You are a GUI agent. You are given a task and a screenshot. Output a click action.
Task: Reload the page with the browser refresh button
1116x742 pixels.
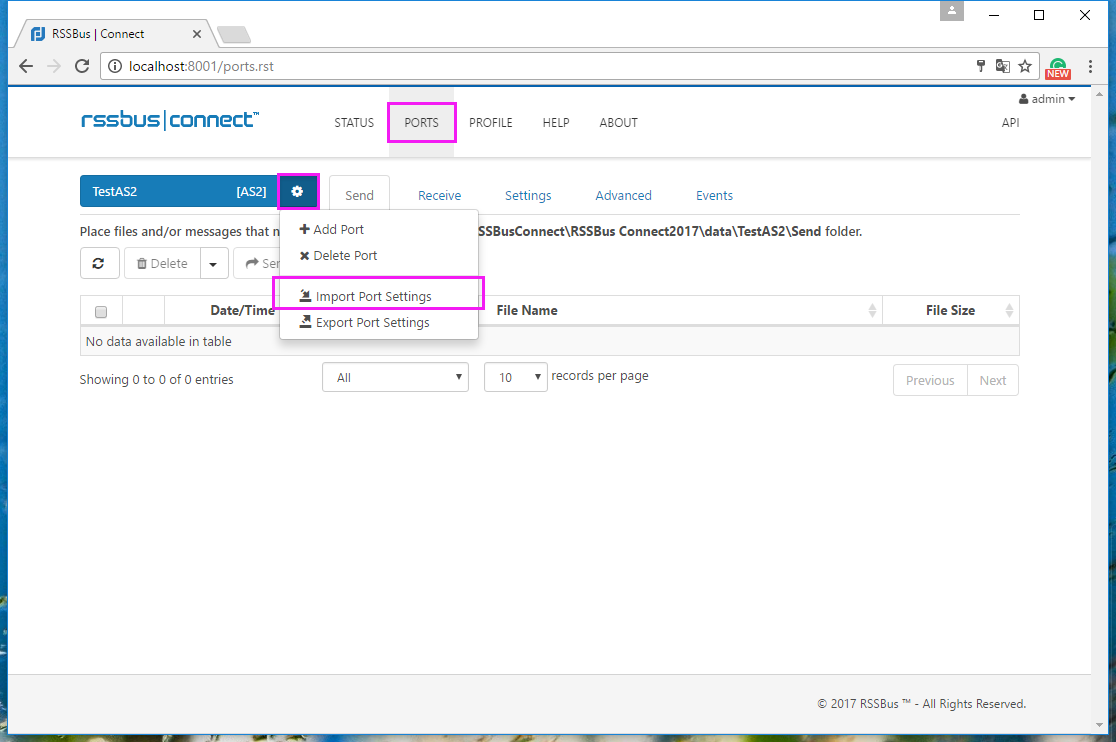tap(82, 66)
